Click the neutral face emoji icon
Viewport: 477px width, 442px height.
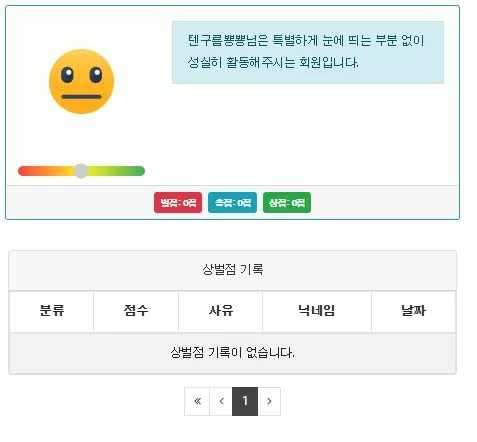pyautogui.click(x=81, y=82)
